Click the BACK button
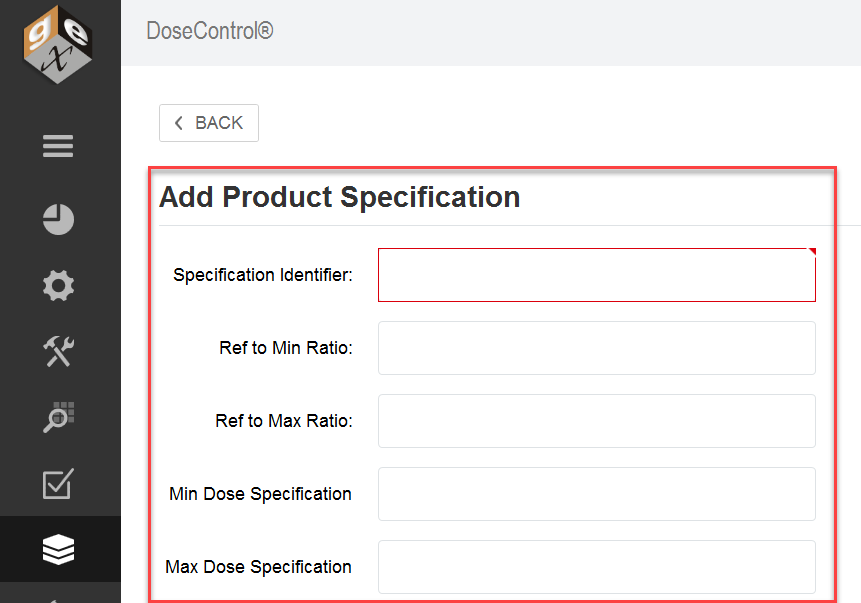 tap(209, 123)
